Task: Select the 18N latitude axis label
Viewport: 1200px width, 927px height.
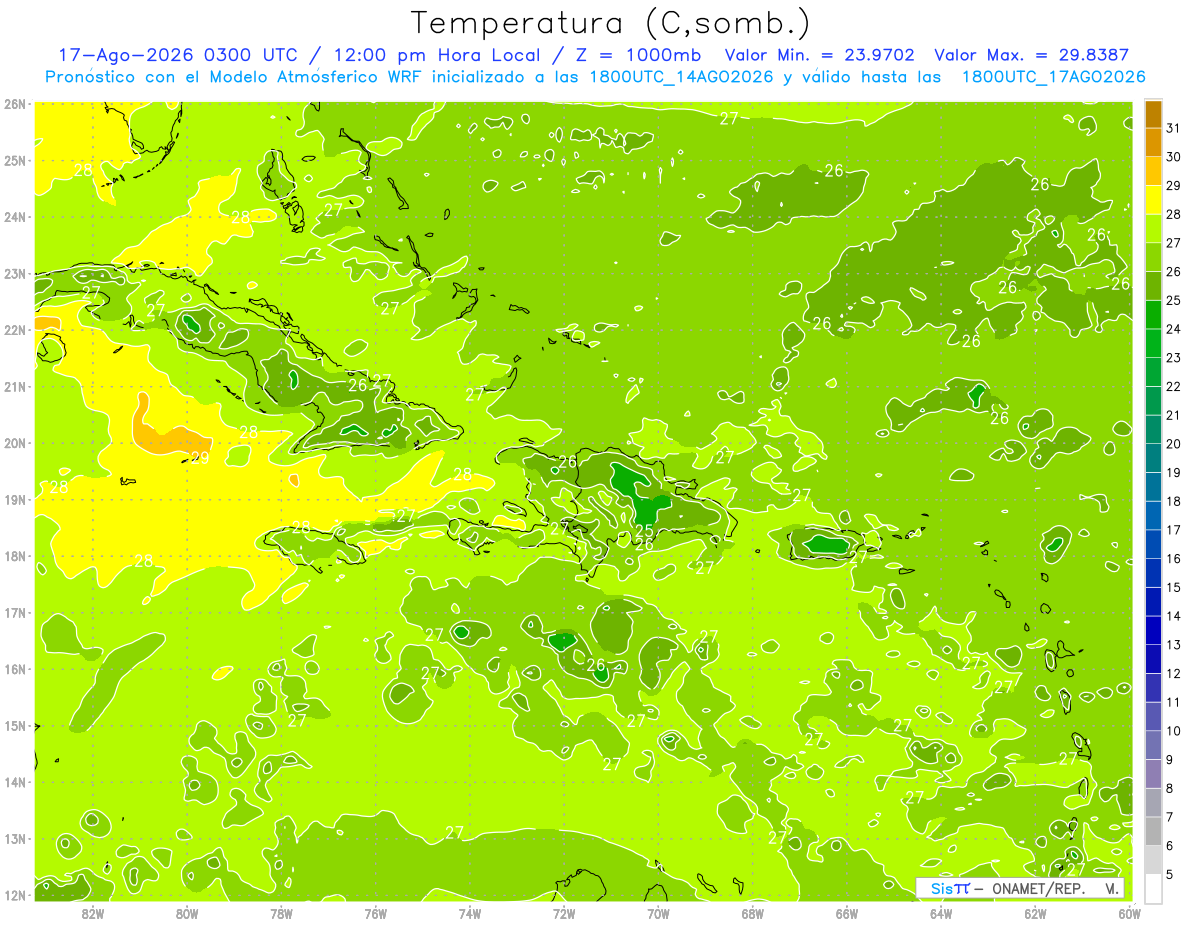Action: (15, 556)
